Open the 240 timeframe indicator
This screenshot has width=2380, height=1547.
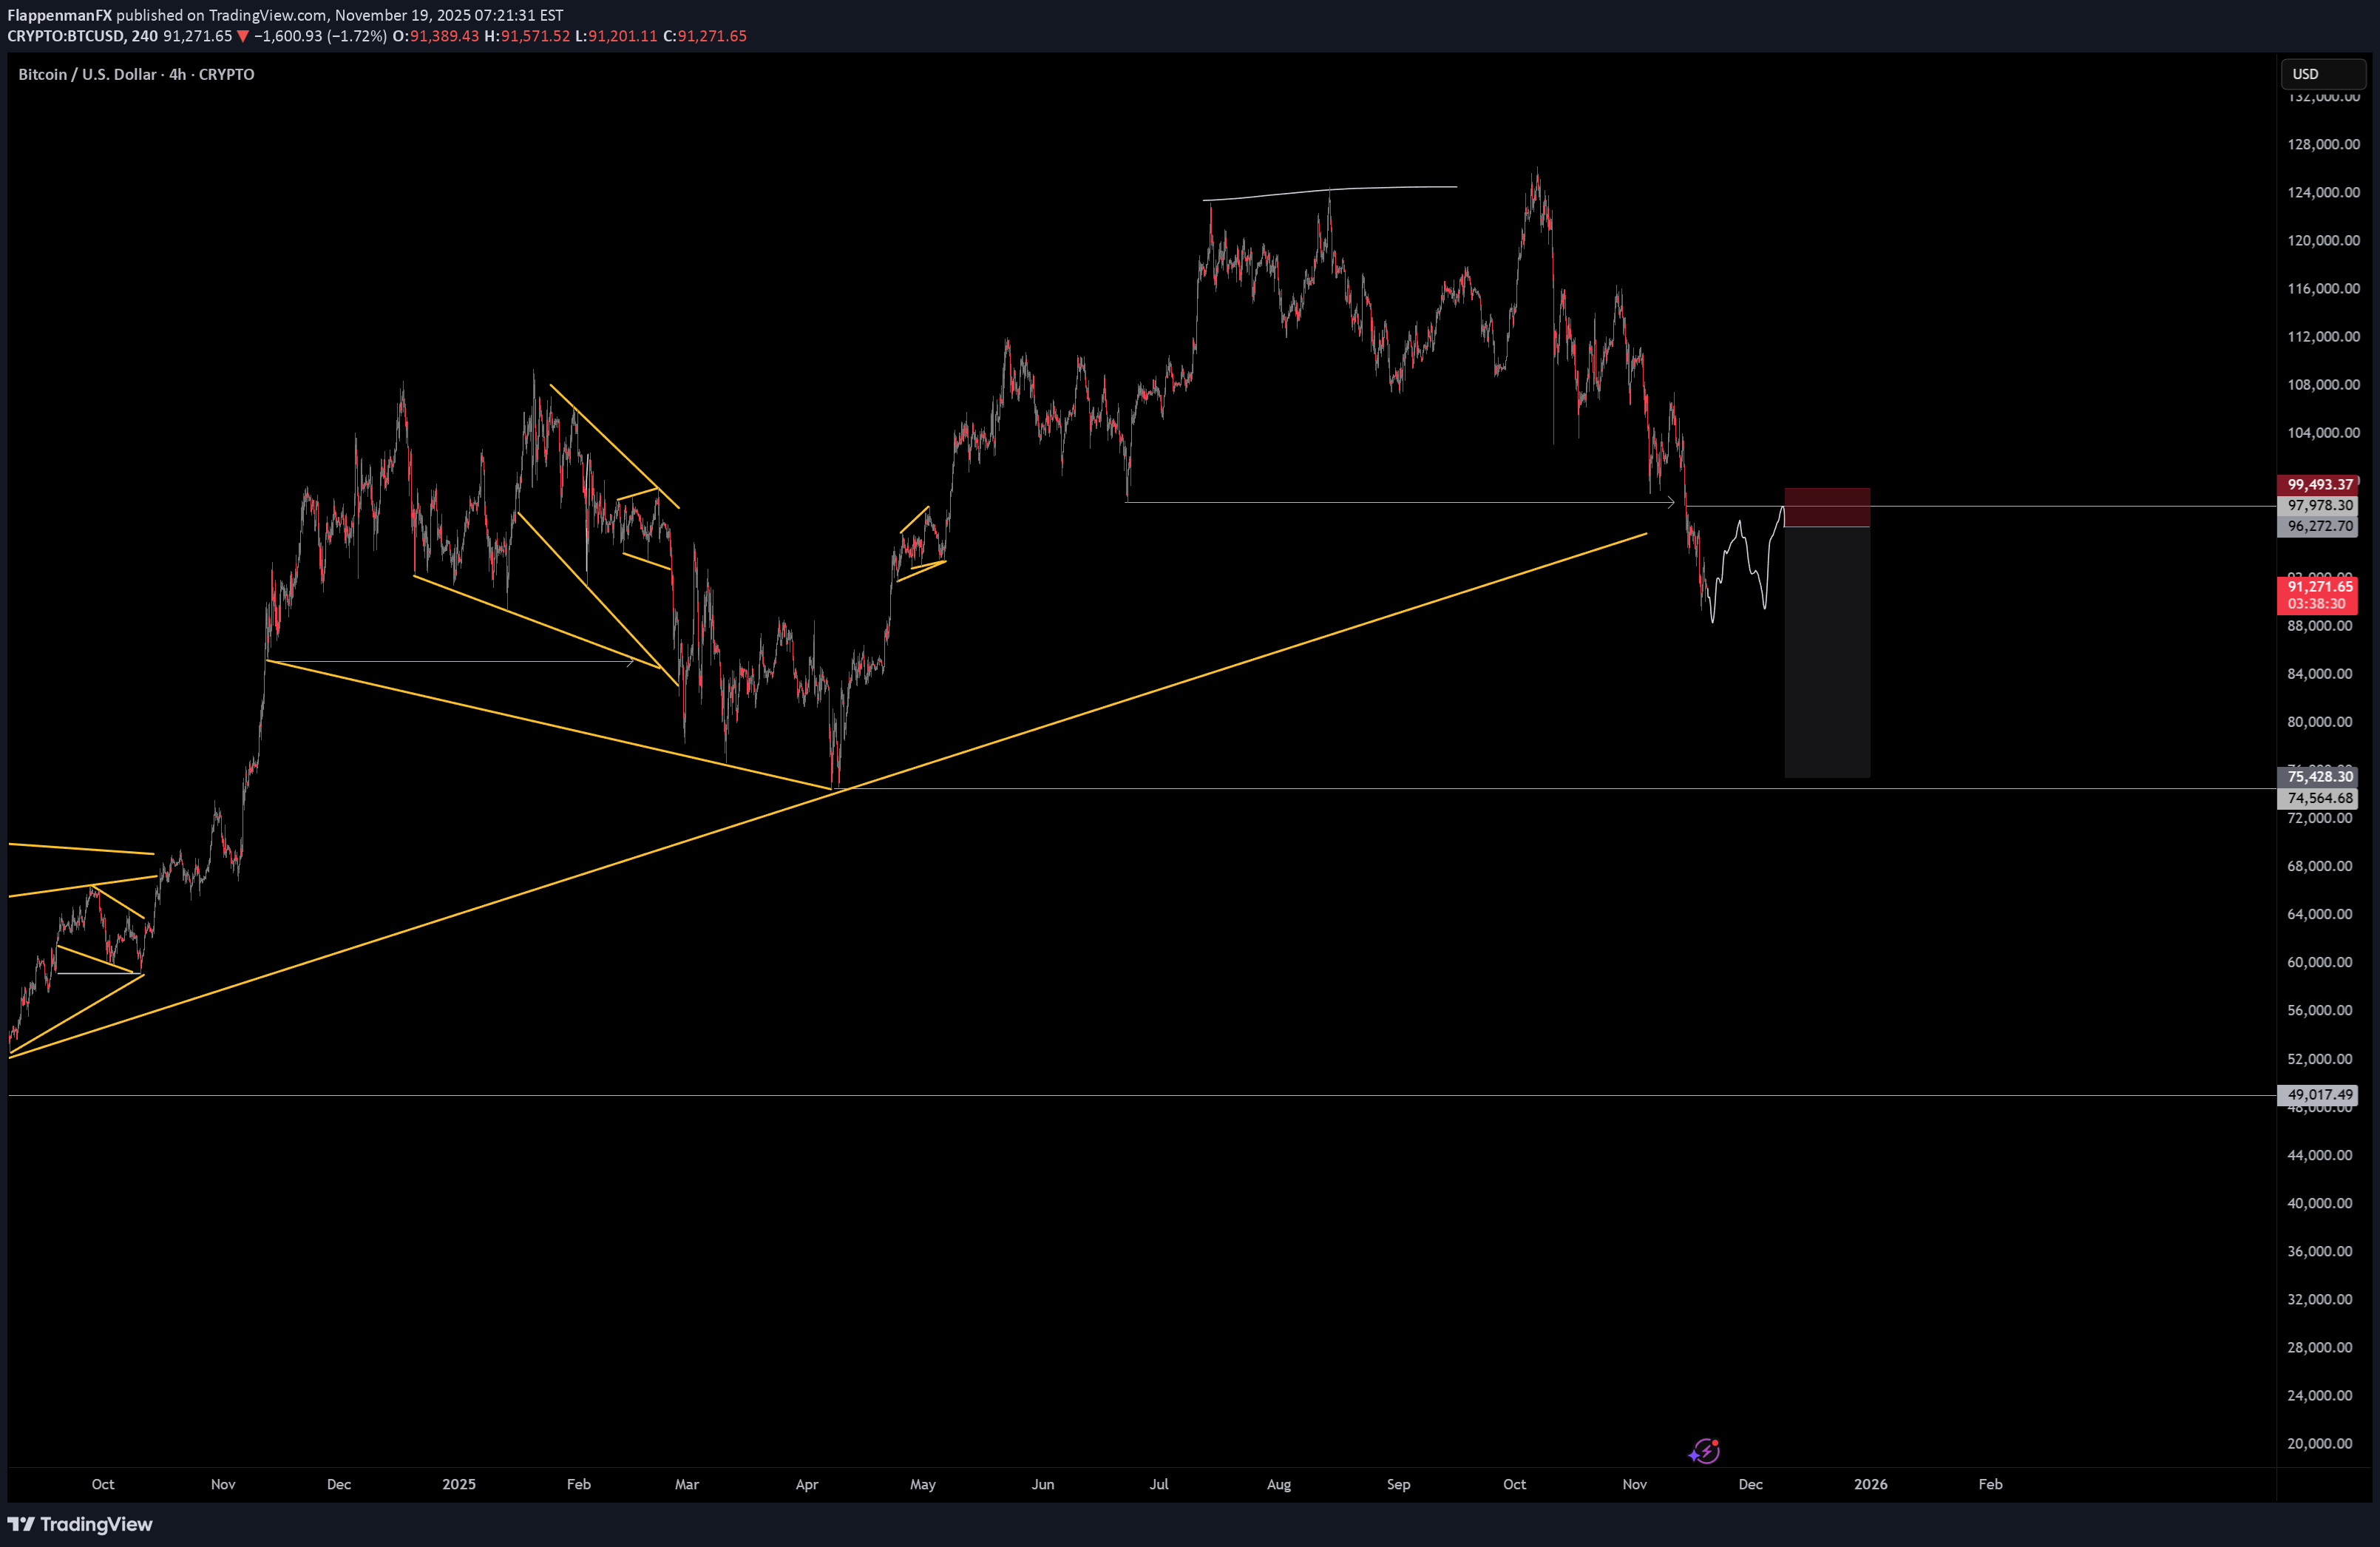point(144,36)
